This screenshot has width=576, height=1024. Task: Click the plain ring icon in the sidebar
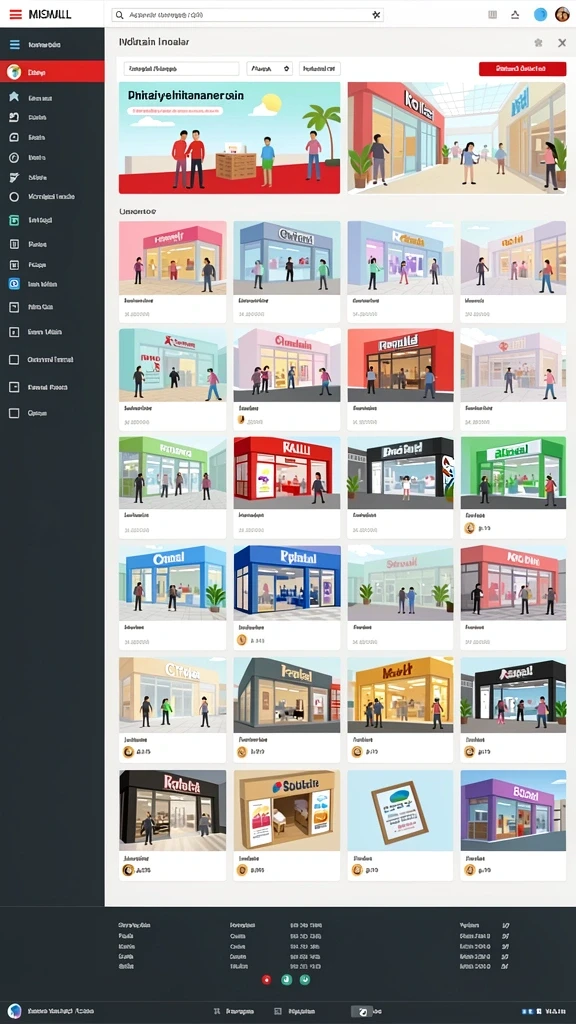point(14,197)
